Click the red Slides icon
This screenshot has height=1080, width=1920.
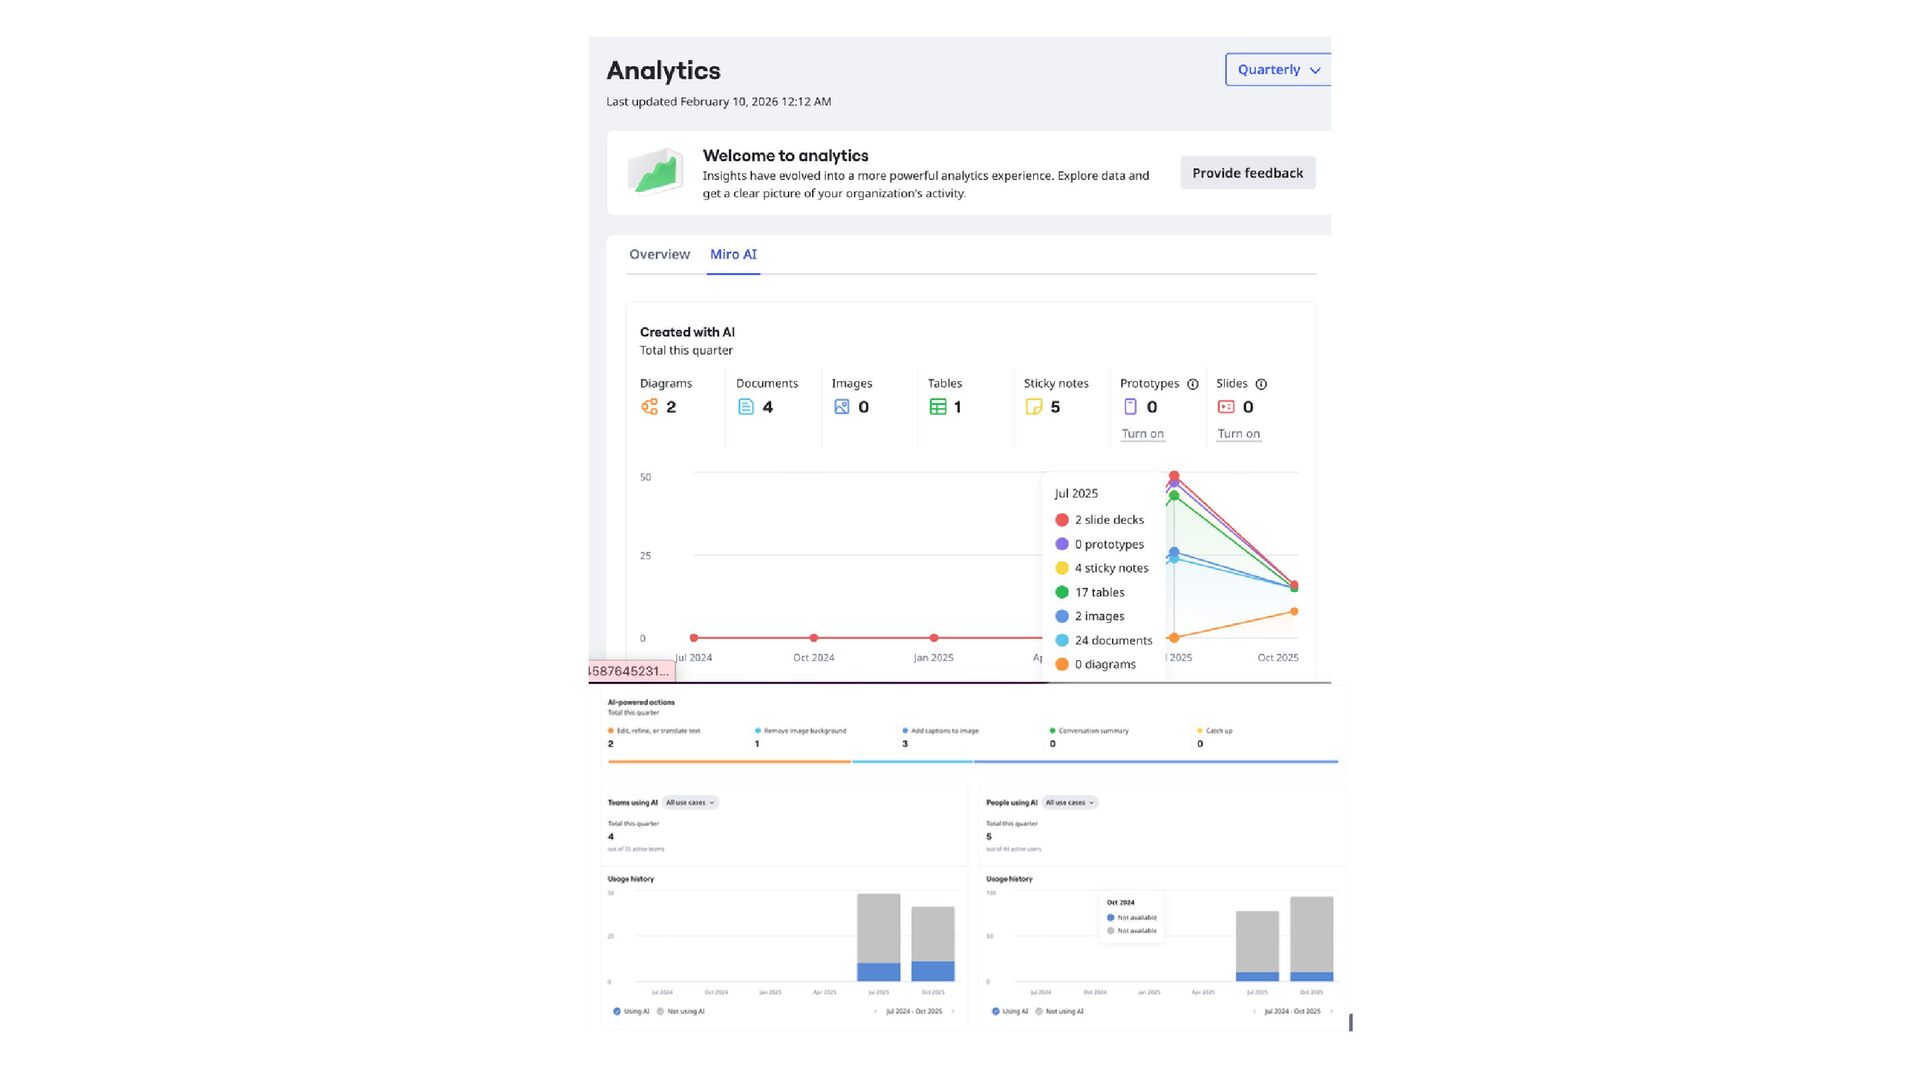click(1225, 407)
